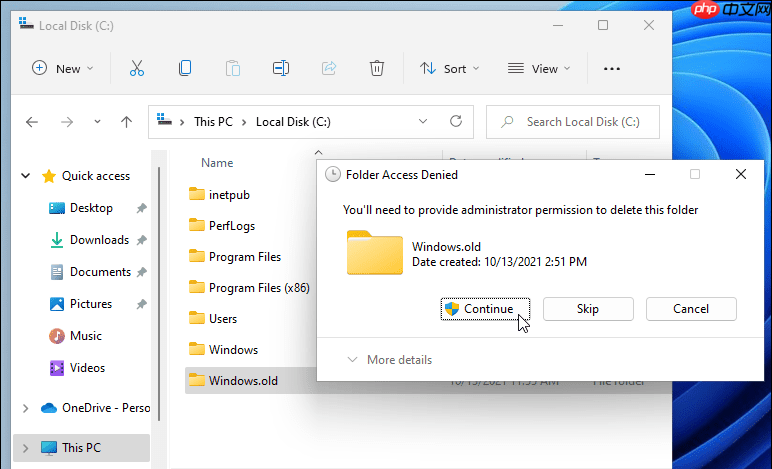Go back with the Back arrow
Image resolution: width=772 pixels, height=469 pixels.
click(32, 122)
